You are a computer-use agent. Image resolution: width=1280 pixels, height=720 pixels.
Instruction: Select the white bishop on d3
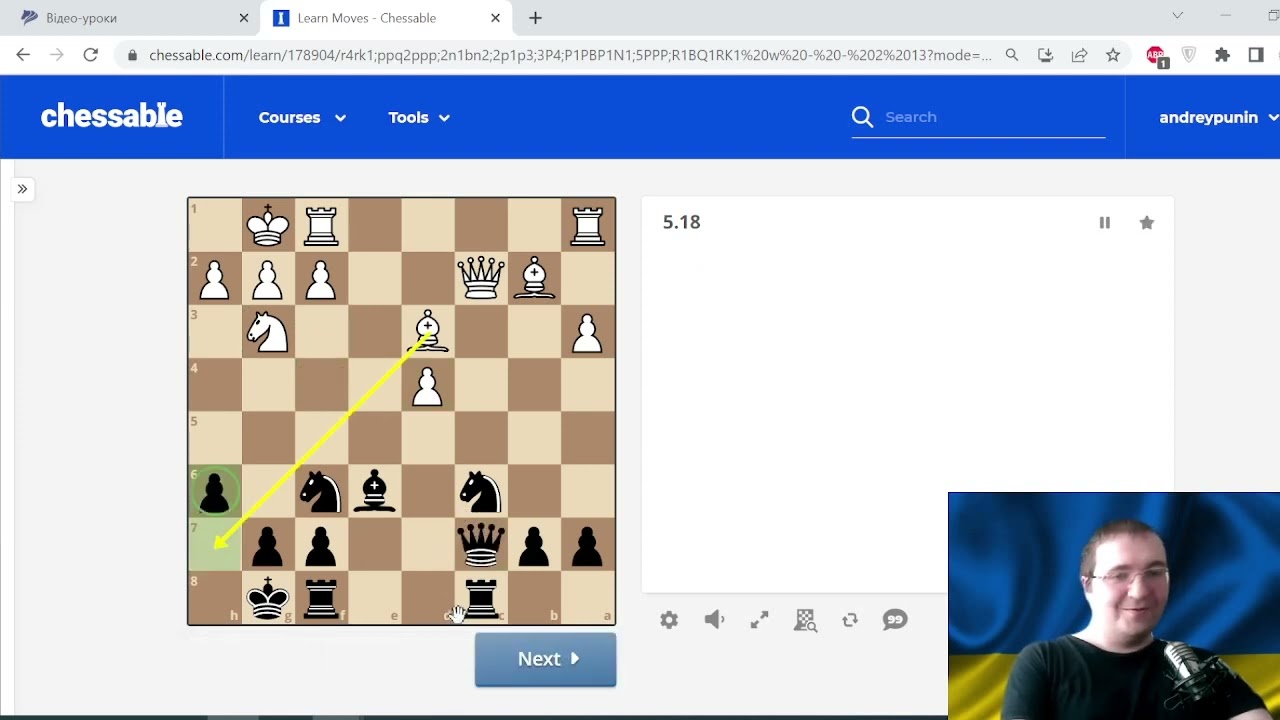click(428, 331)
